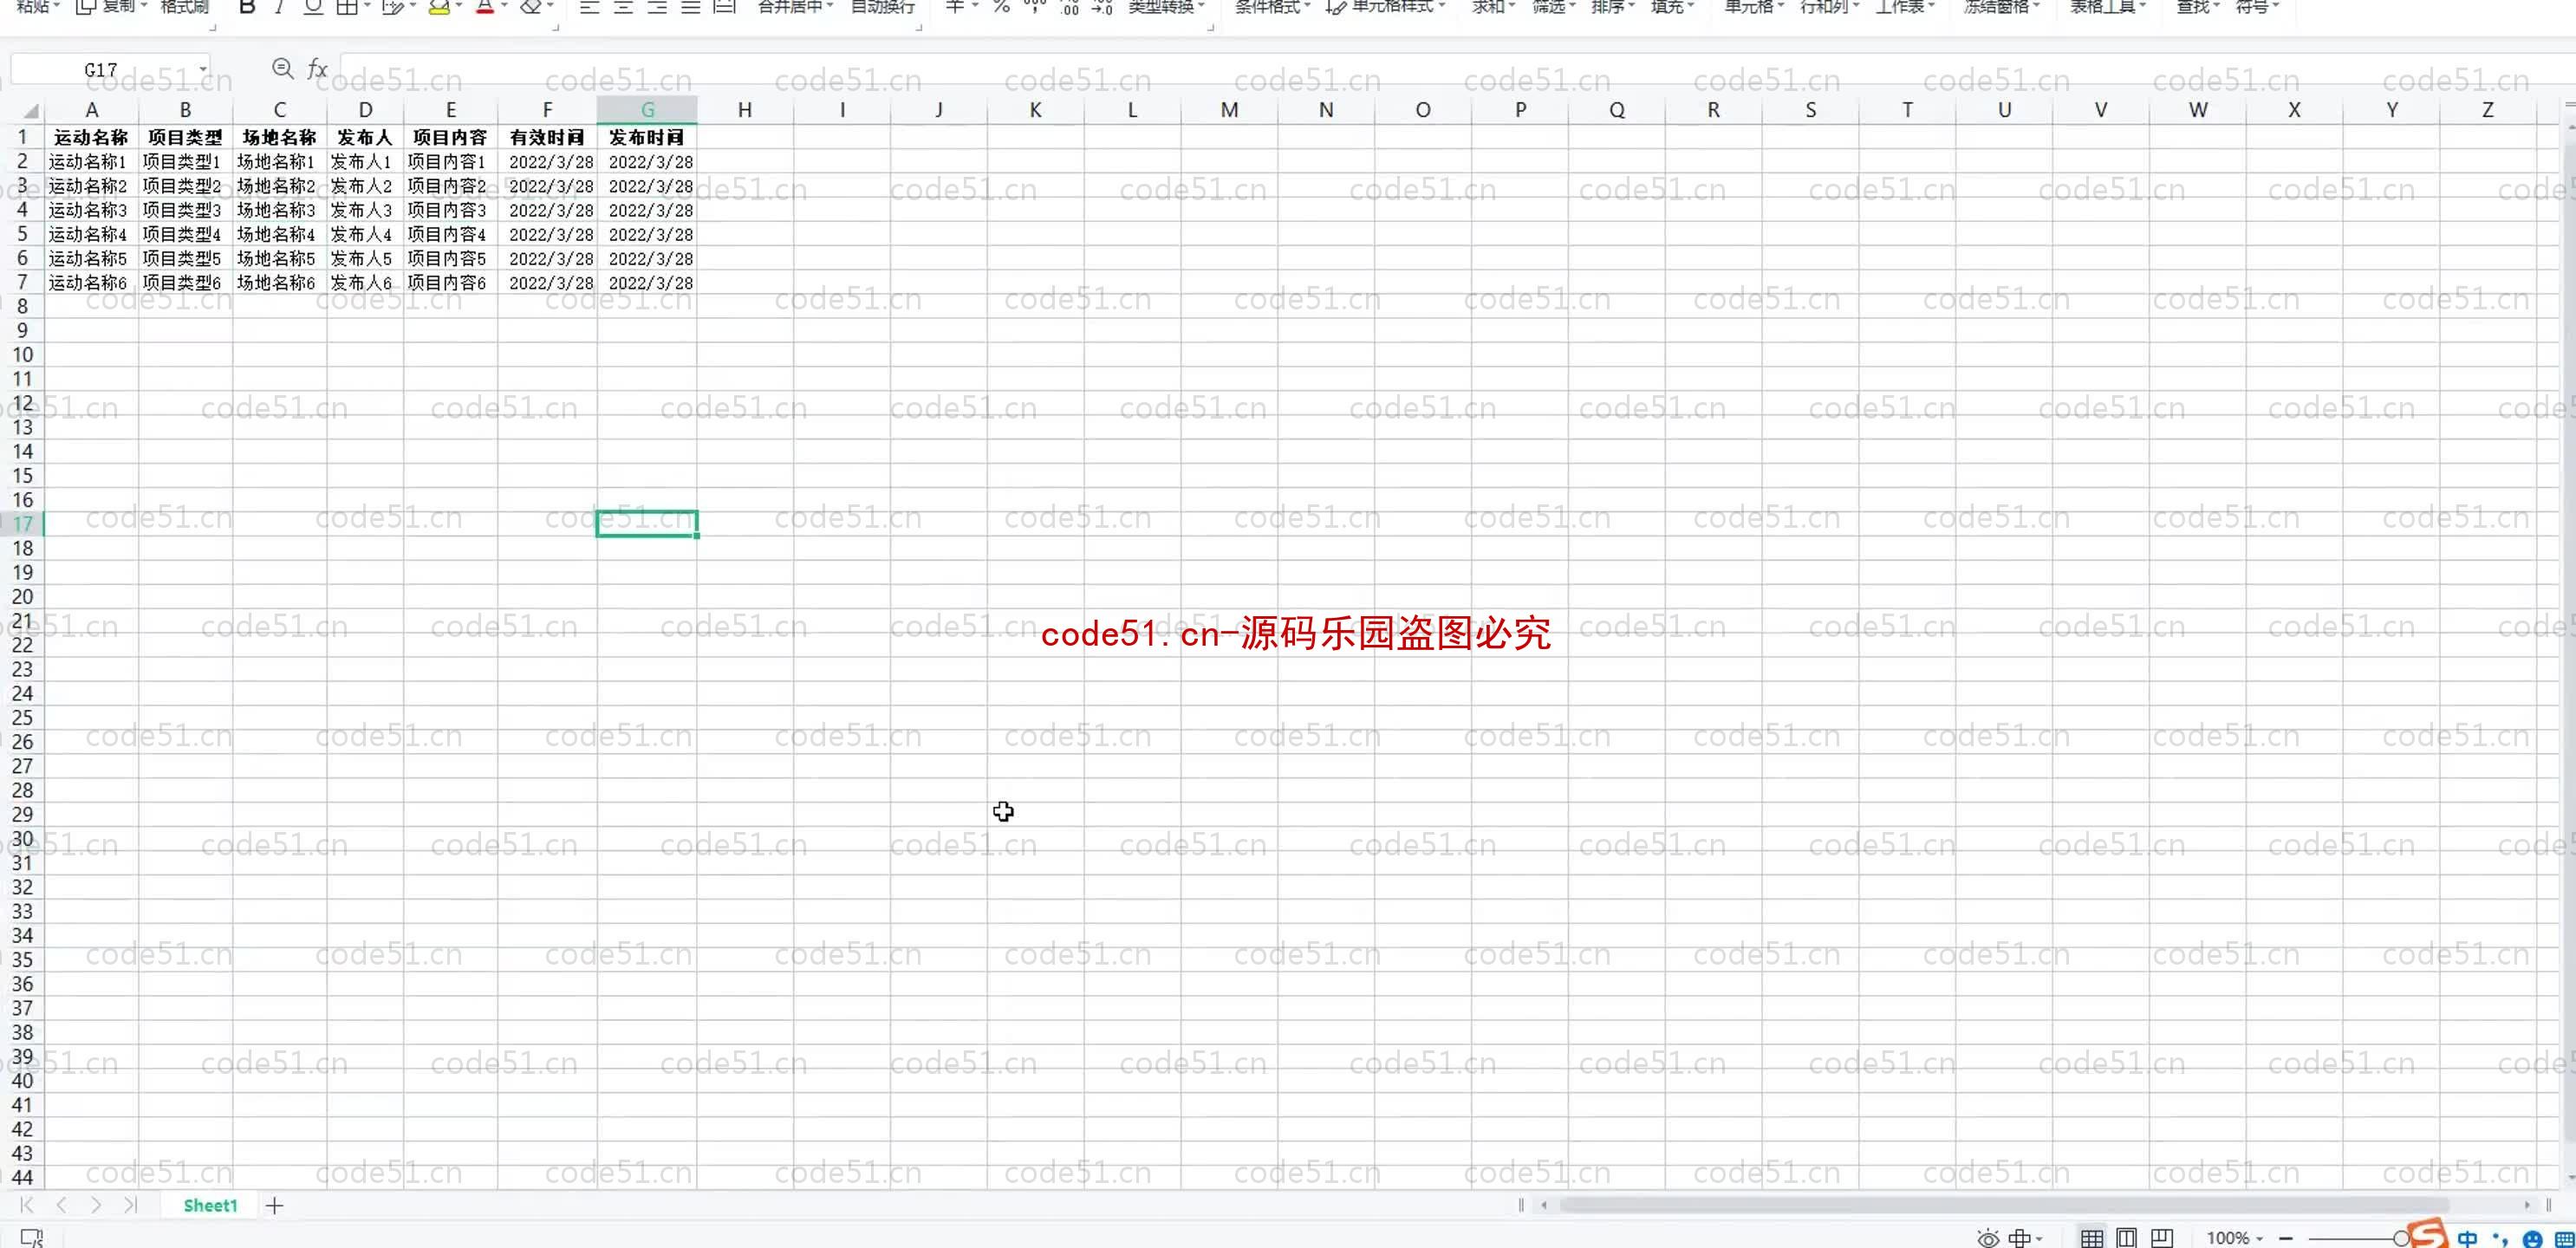Select cell with 运动名称 header
Image resolution: width=2576 pixels, height=1248 pixels.
click(x=91, y=137)
